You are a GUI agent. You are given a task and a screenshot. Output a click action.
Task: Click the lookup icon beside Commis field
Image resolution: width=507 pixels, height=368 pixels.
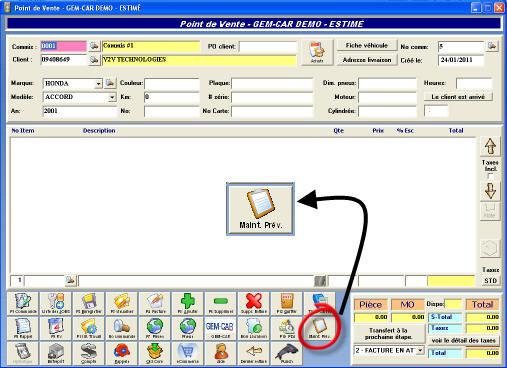click(x=94, y=46)
